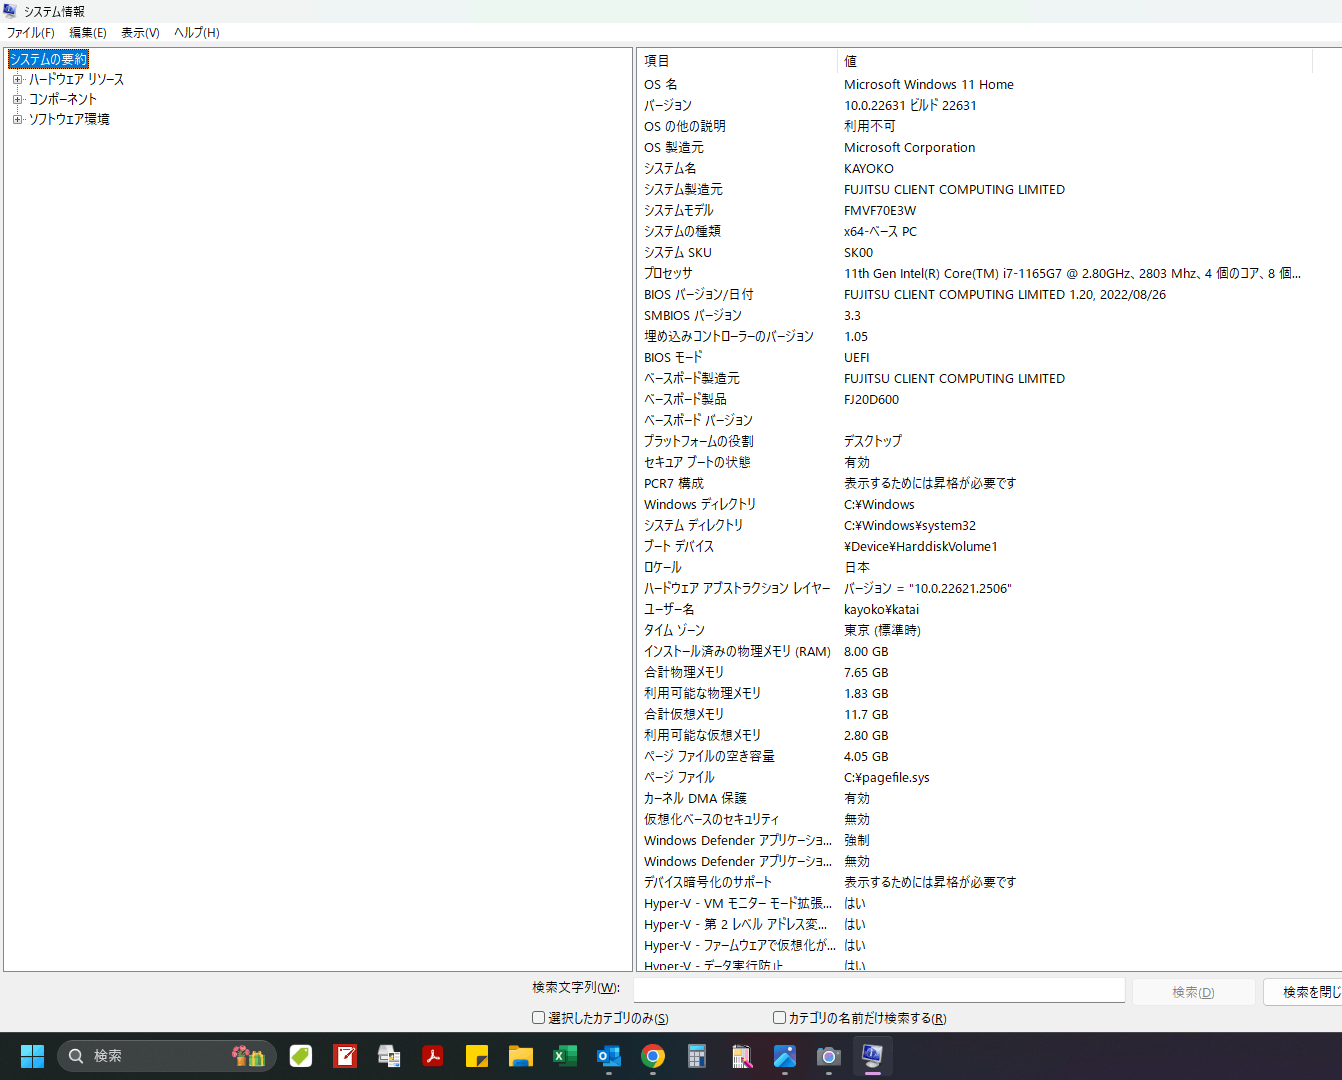Expand the ソフトウェア環境 tree node
Screen dimensions: 1342x1080
coord(17,119)
